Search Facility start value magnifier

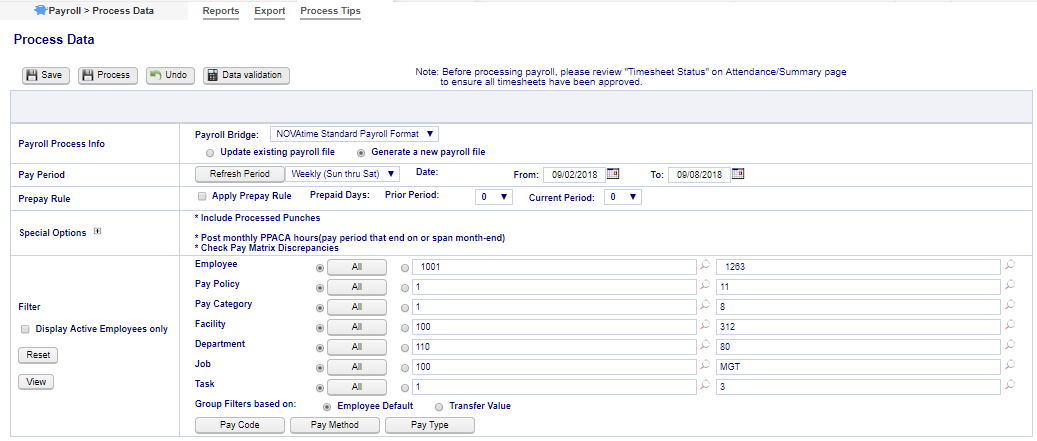705,325
